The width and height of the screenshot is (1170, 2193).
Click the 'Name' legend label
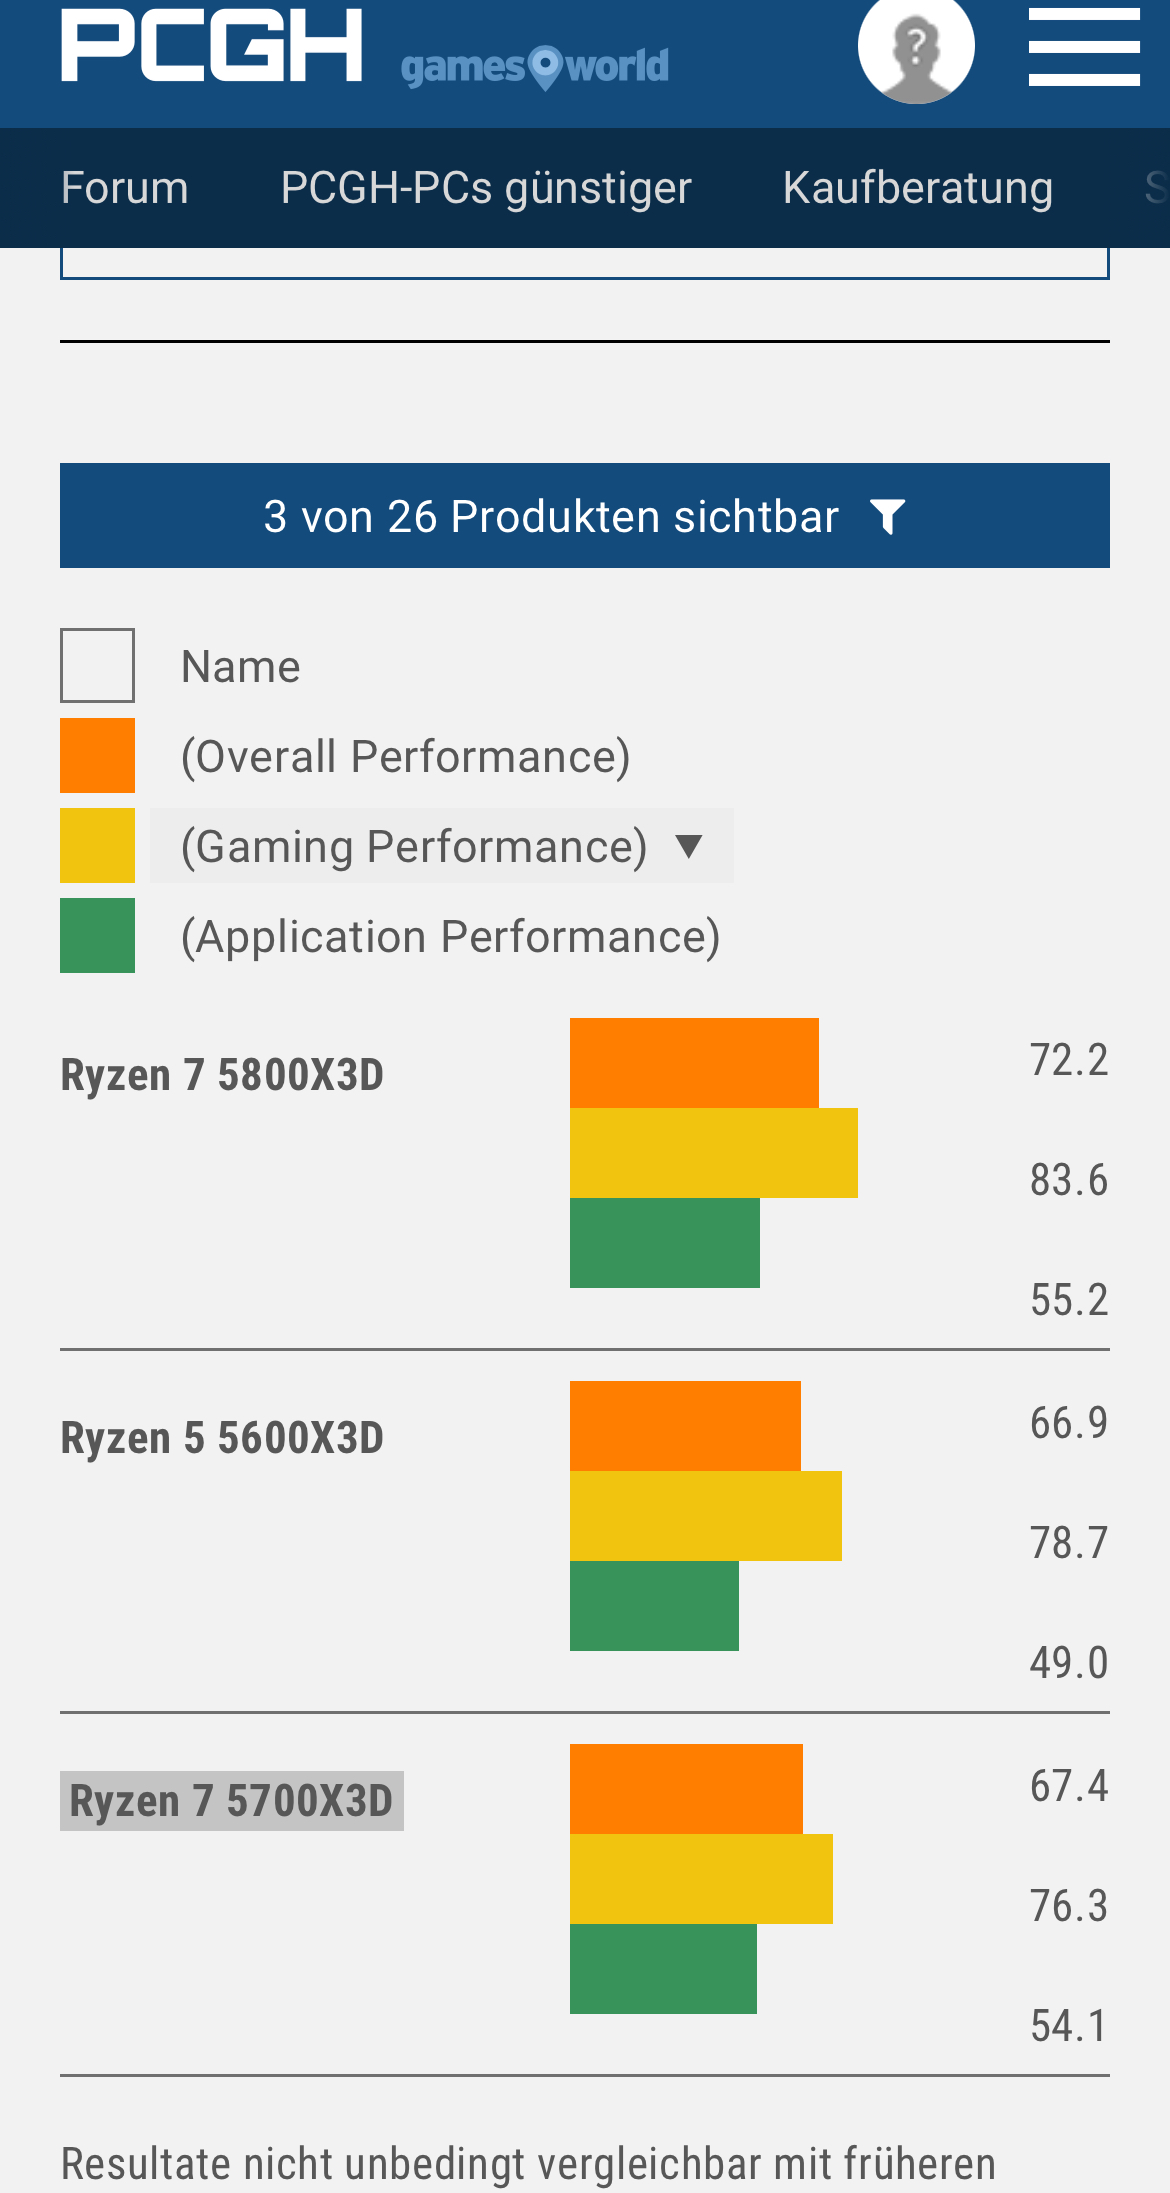(240, 667)
